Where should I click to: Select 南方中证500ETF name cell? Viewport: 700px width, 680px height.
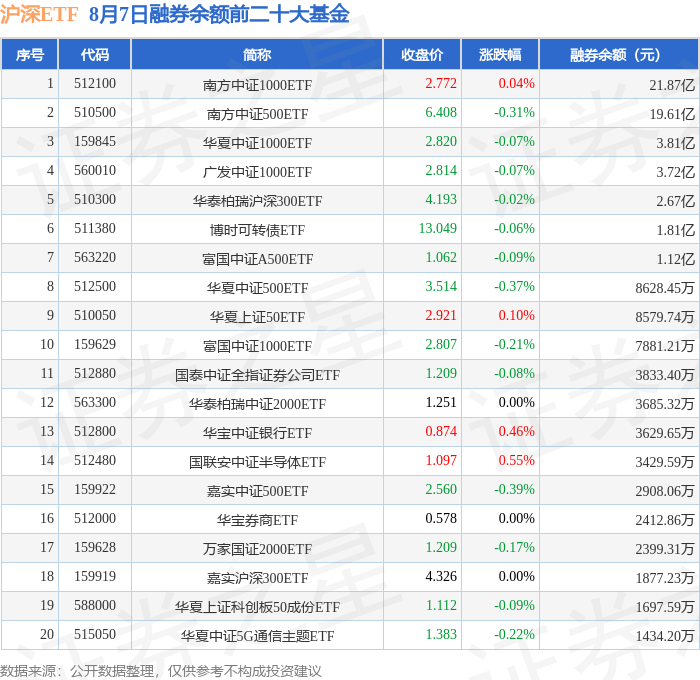pyautogui.click(x=257, y=114)
